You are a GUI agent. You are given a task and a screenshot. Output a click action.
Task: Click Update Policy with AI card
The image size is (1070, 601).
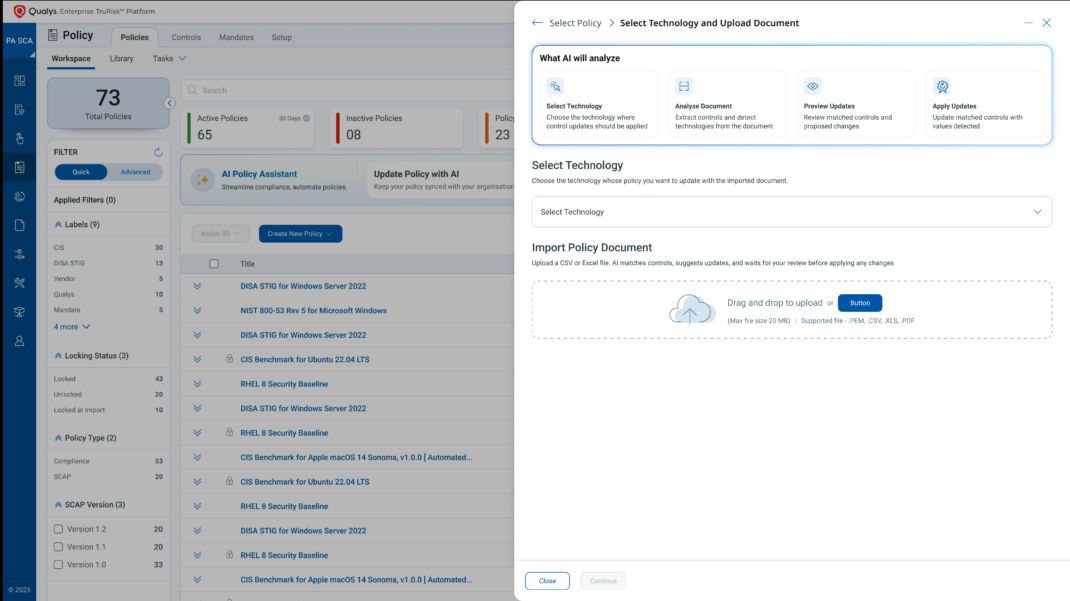pos(441,180)
